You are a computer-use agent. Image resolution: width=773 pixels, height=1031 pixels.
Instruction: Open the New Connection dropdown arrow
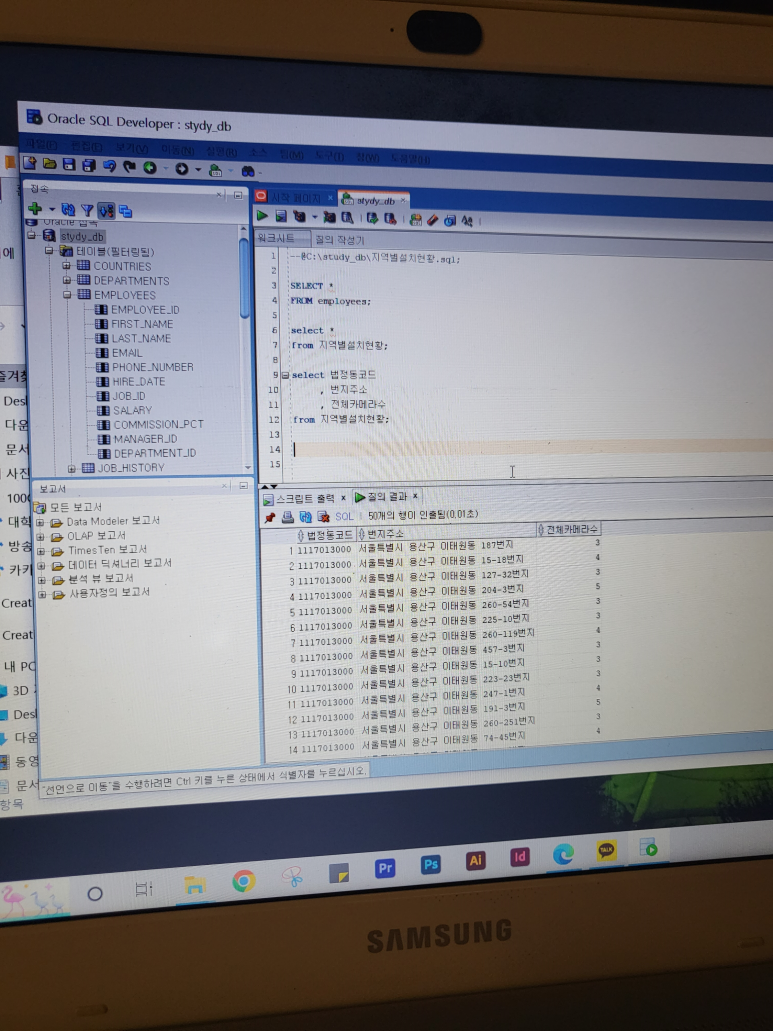pyautogui.click(x=52, y=209)
